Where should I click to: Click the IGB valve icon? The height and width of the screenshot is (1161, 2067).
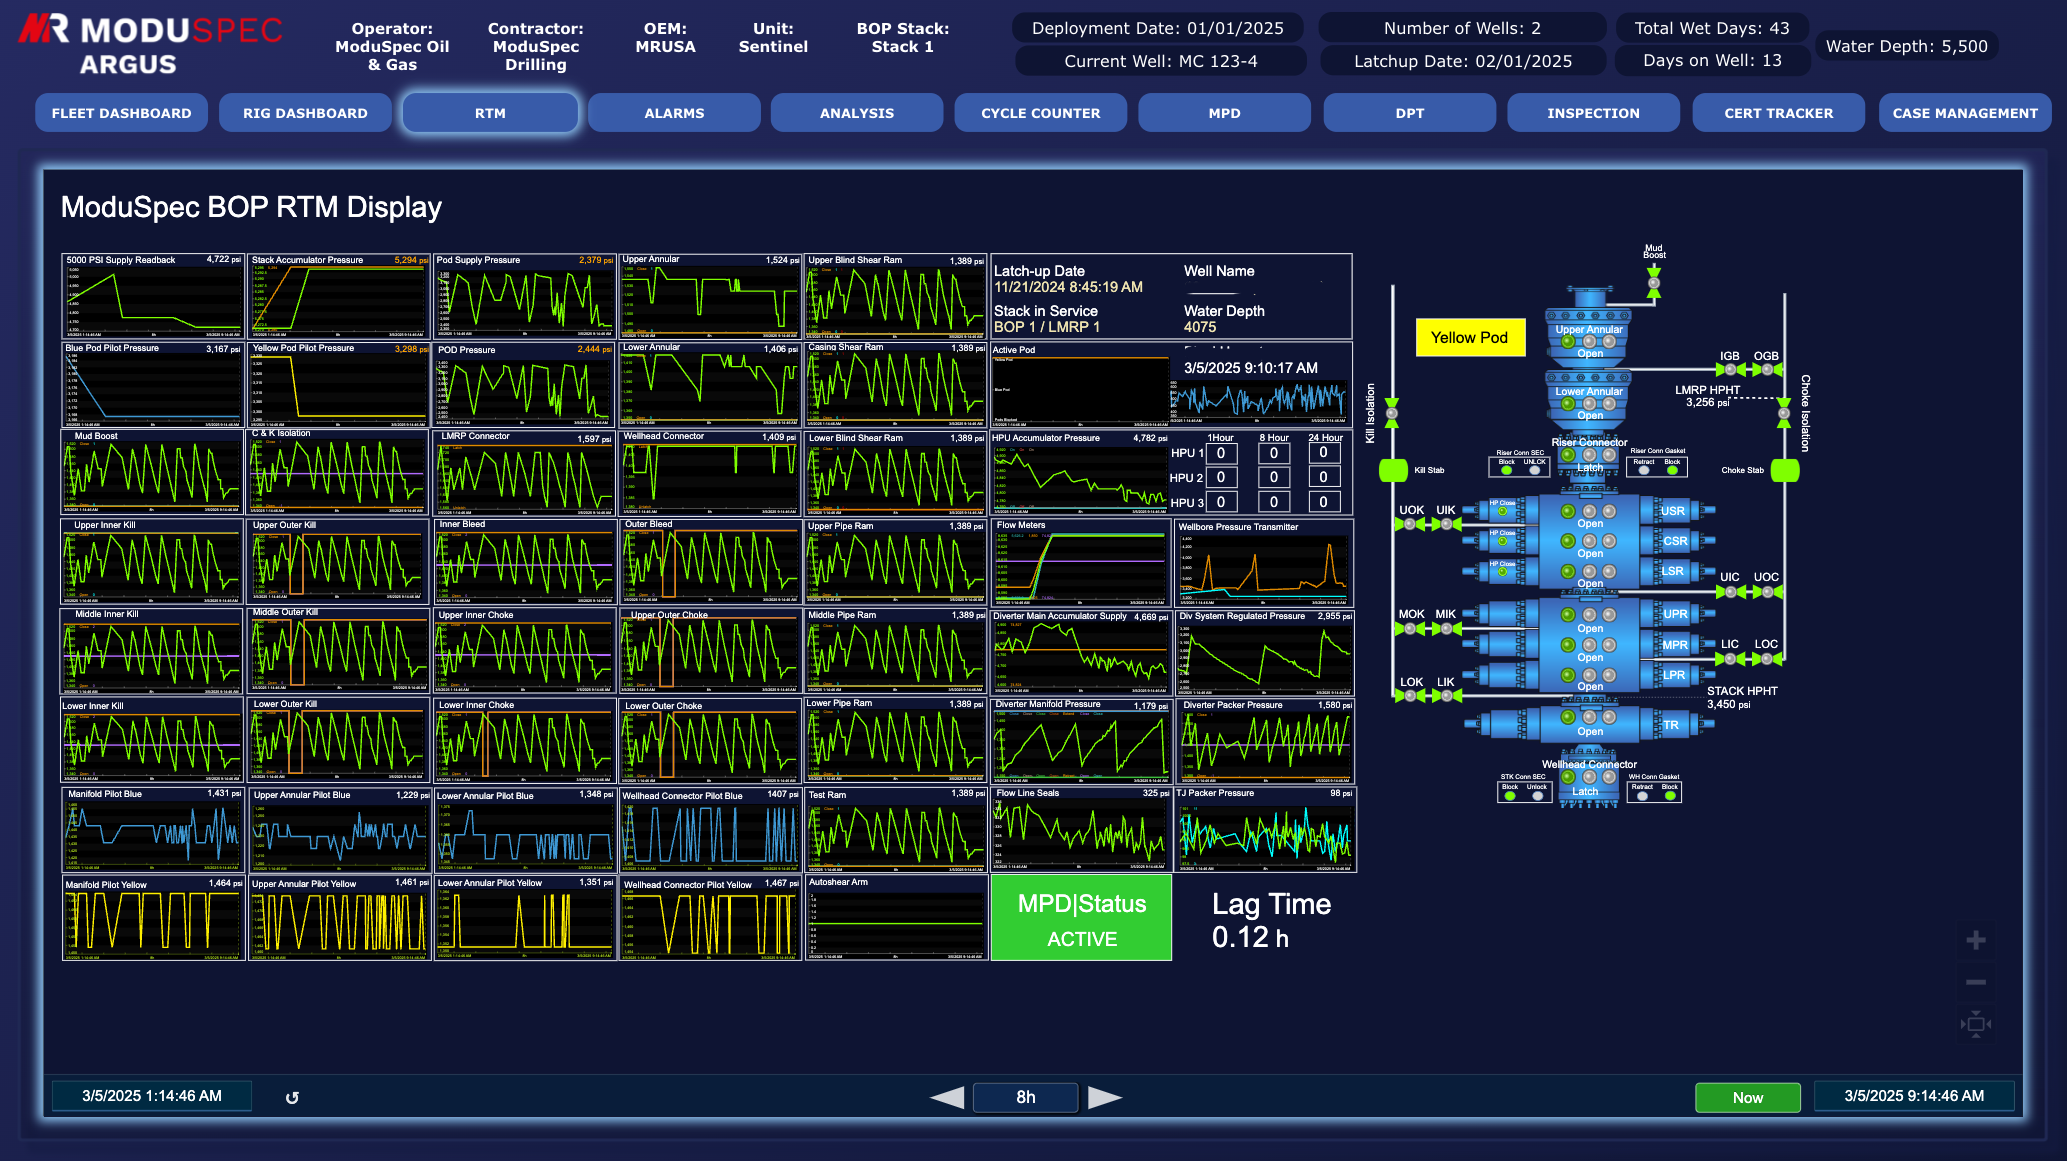tap(1729, 370)
